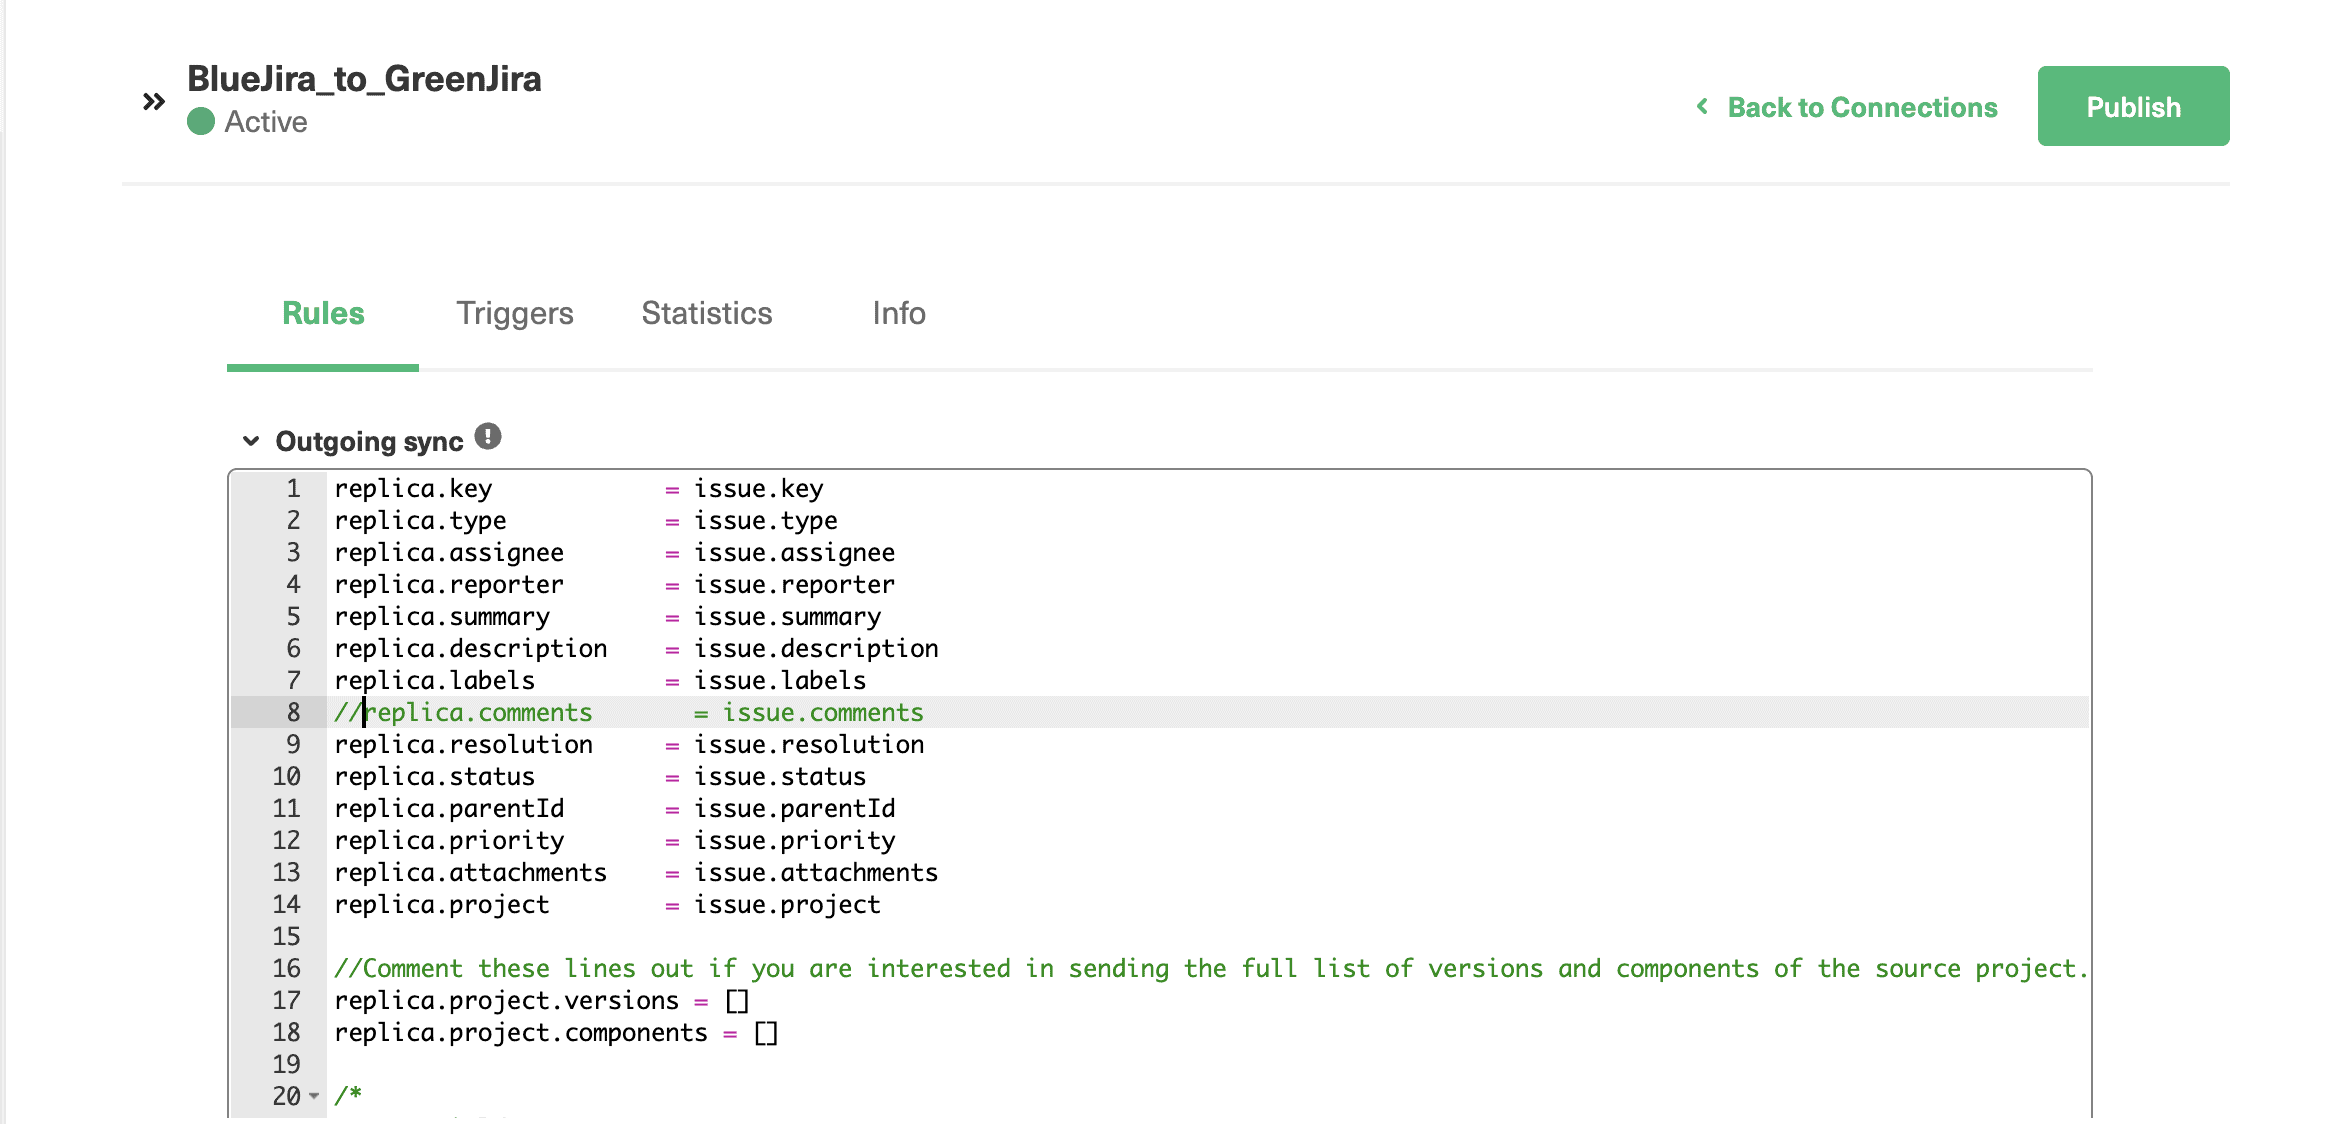Click the empty bracket value on line 18
The image size is (2336, 1124).
[767, 1032]
